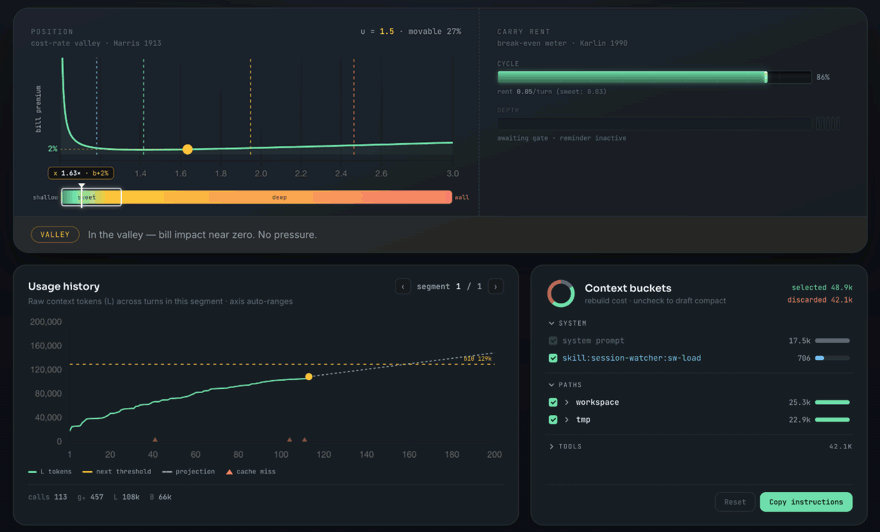The width and height of the screenshot is (880, 532).
Task: Click the deep zone of the position bar
Action: (279, 198)
